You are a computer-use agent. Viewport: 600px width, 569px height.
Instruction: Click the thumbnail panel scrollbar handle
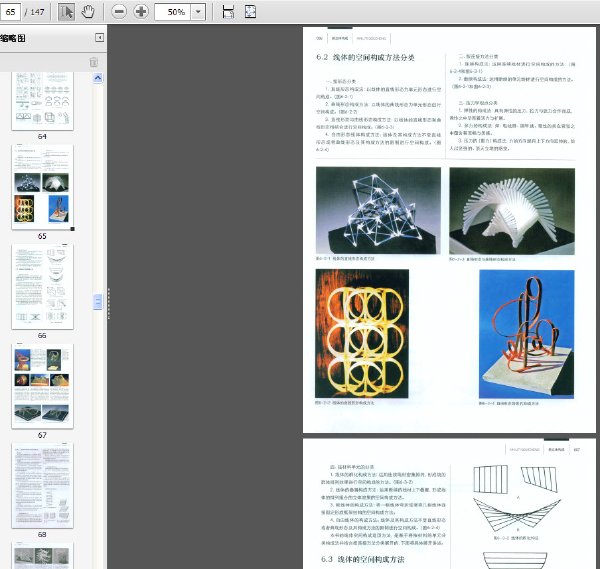pyautogui.click(x=98, y=302)
